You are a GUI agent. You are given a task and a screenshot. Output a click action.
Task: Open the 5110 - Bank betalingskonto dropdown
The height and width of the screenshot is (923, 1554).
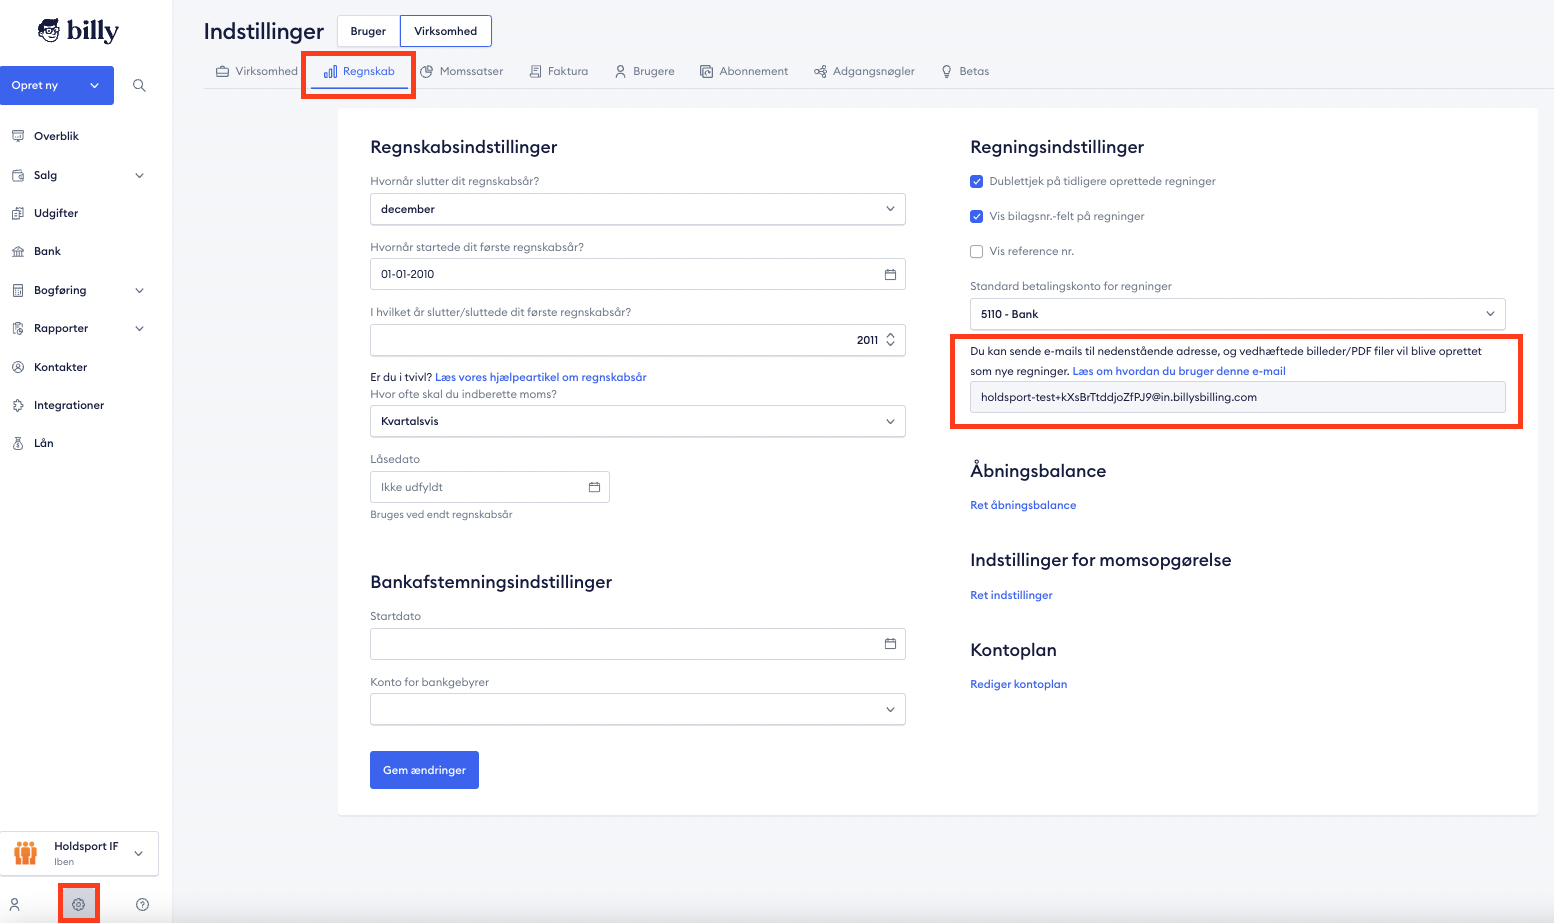1236,313
